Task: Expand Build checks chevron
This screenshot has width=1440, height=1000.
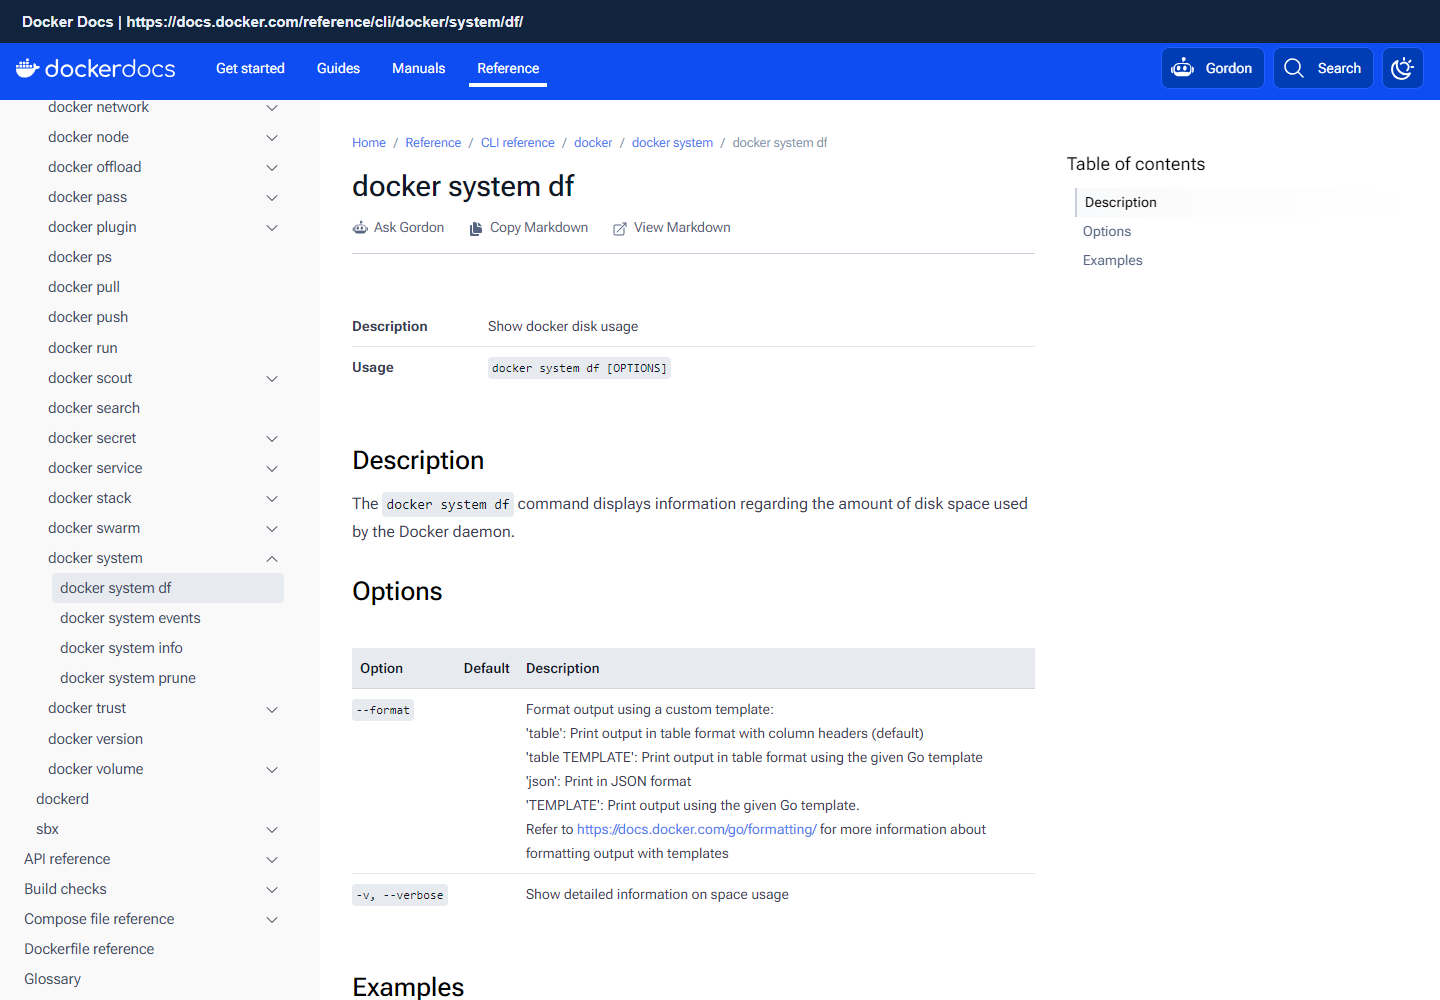Action: click(x=272, y=889)
